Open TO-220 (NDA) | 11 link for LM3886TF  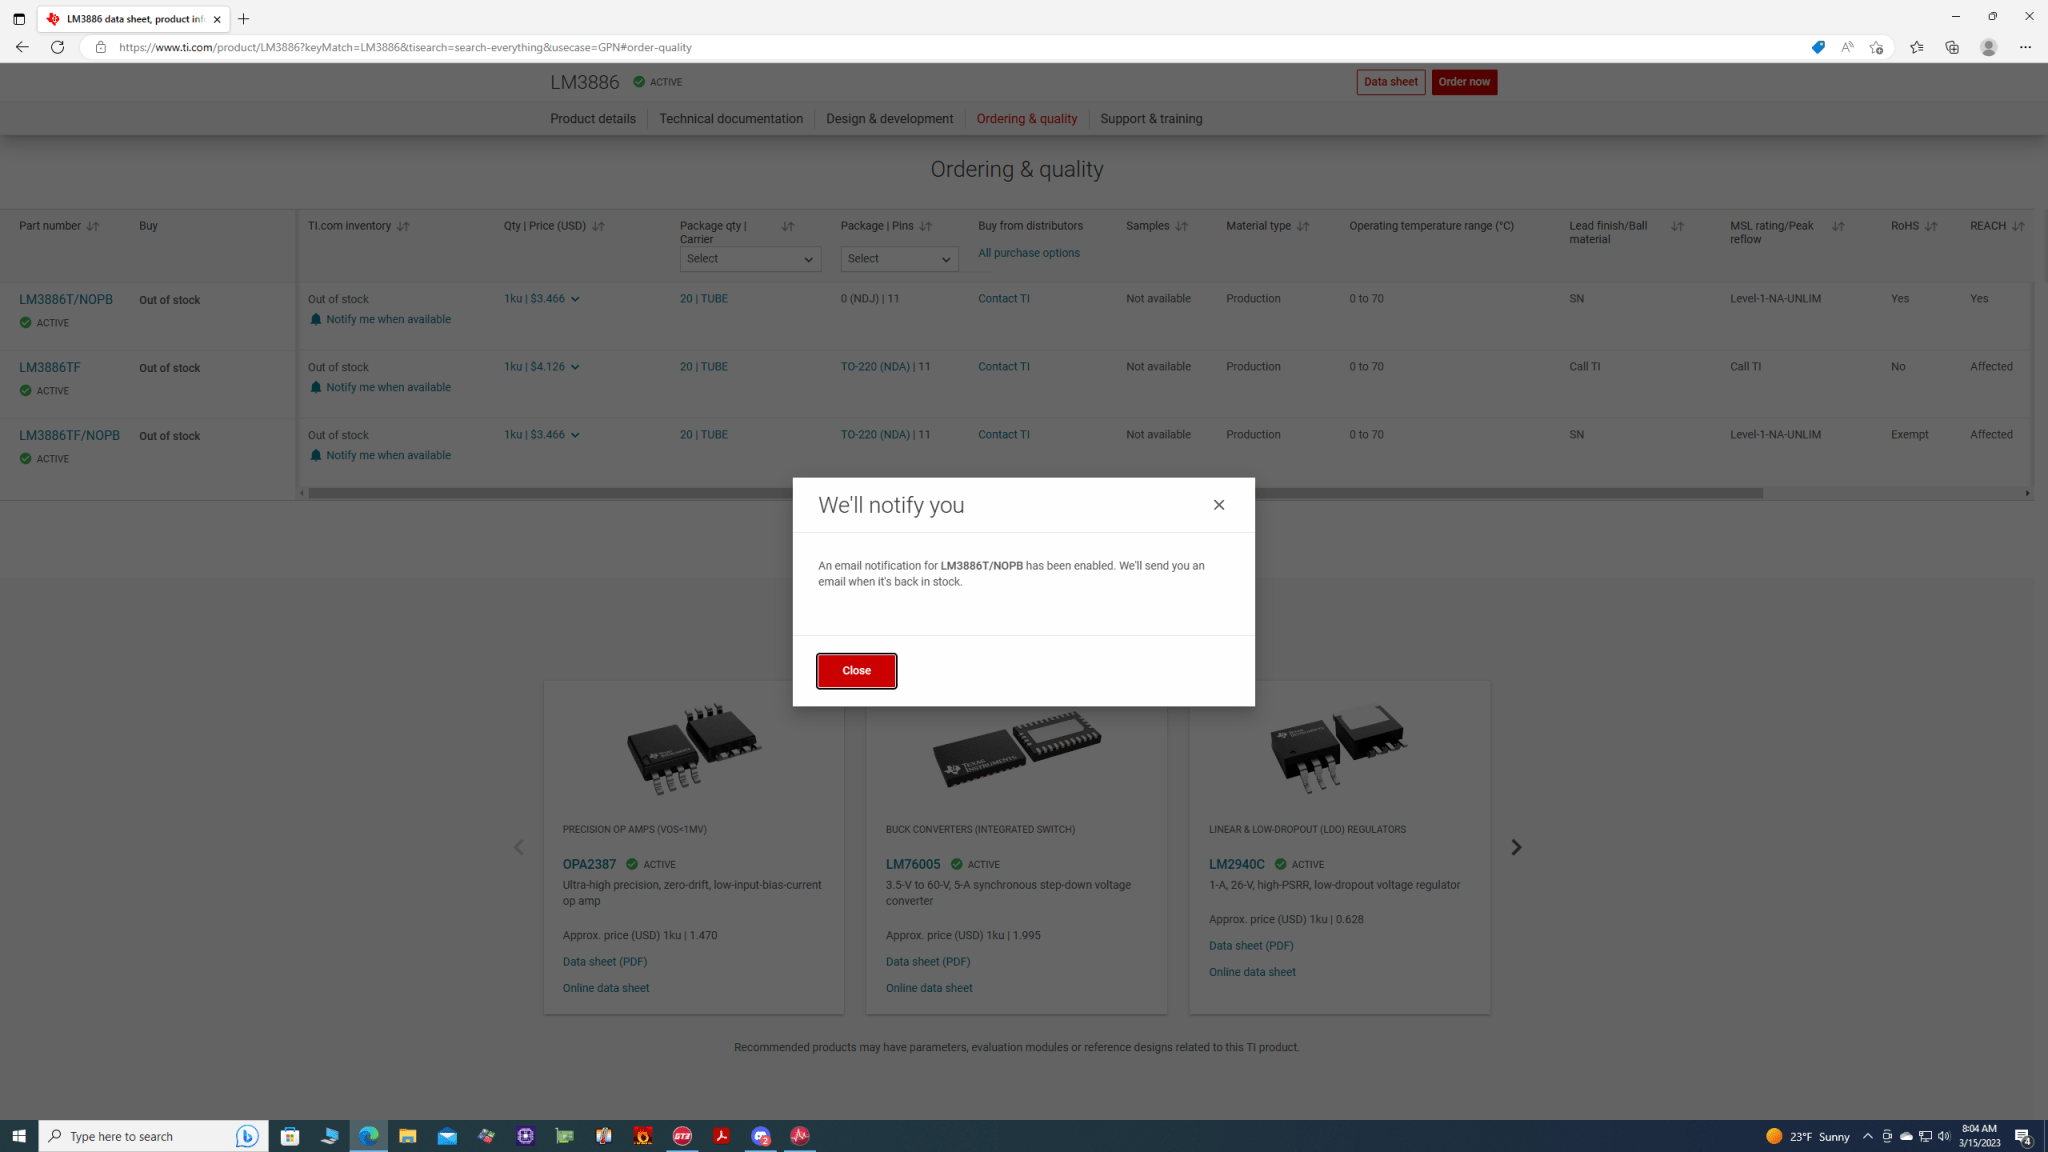pyautogui.click(x=885, y=367)
